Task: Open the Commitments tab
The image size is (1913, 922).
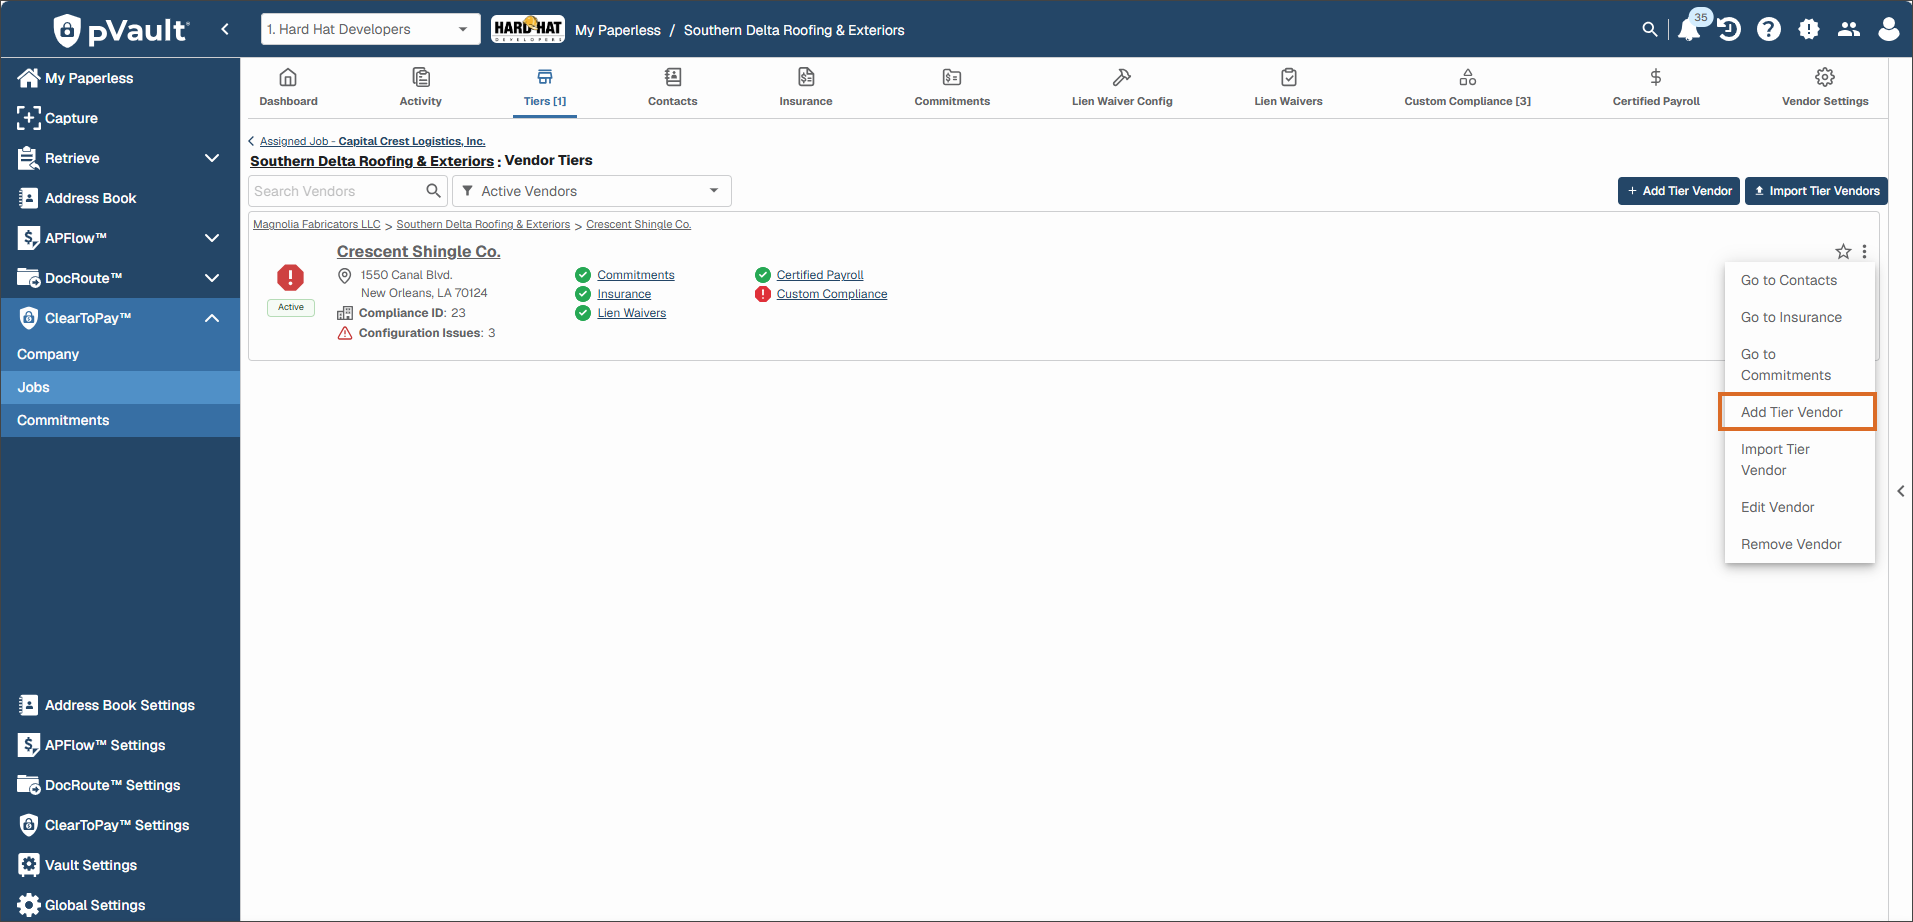Action: [952, 87]
